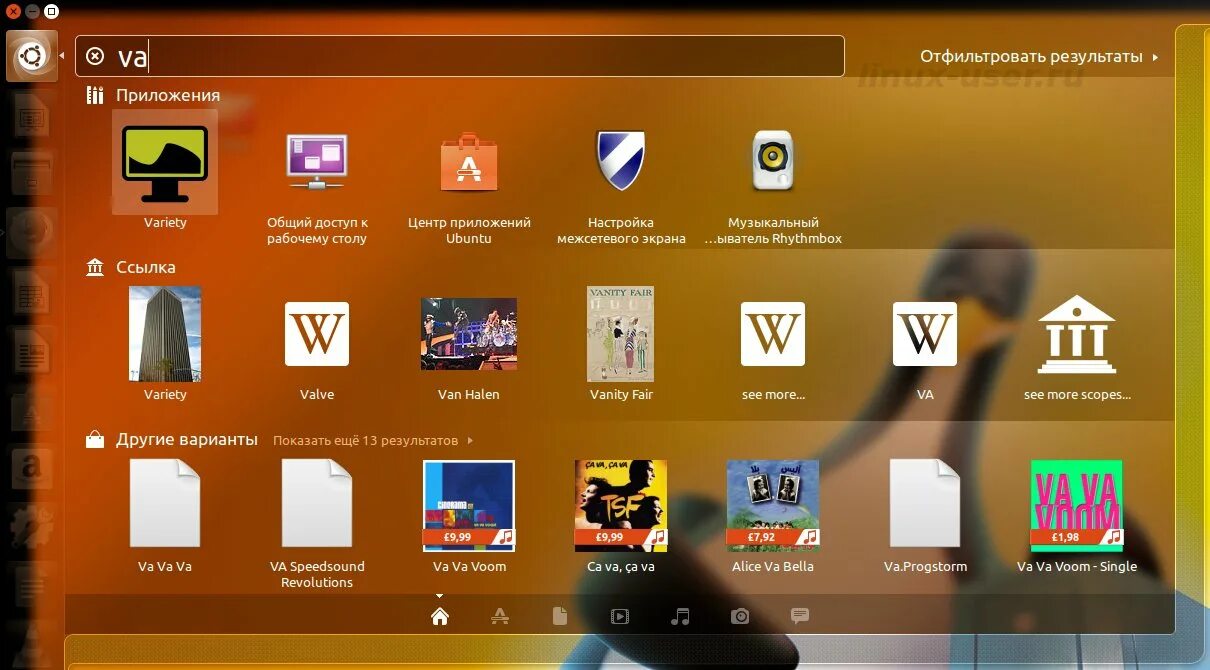Open the Amazon launcher icon
This screenshot has width=1210, height=670.
32,468
